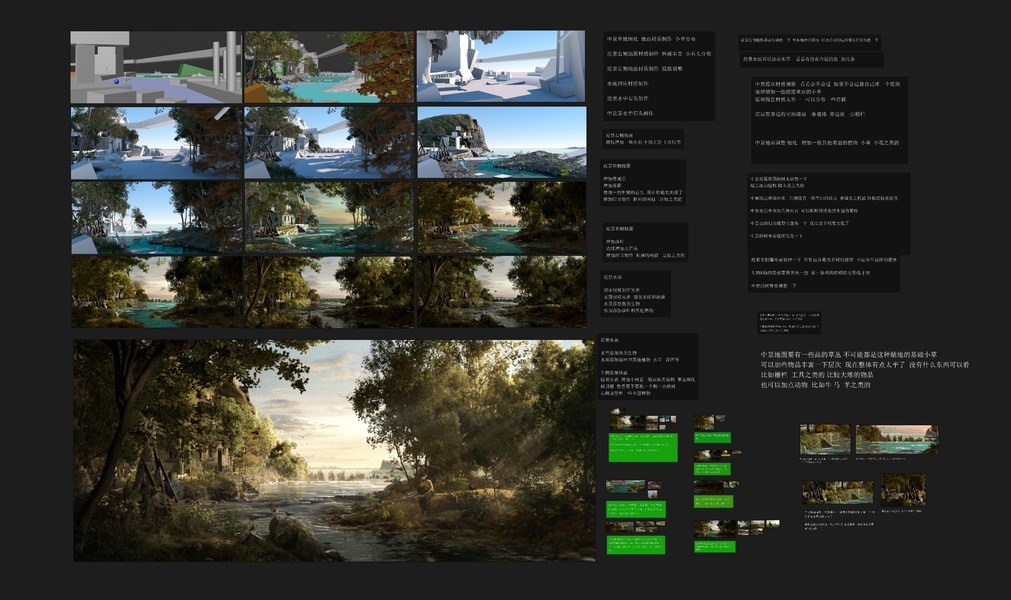Select the large final forest river render
The height and width of the screenshot is (600, 1011).
(334, 450)
